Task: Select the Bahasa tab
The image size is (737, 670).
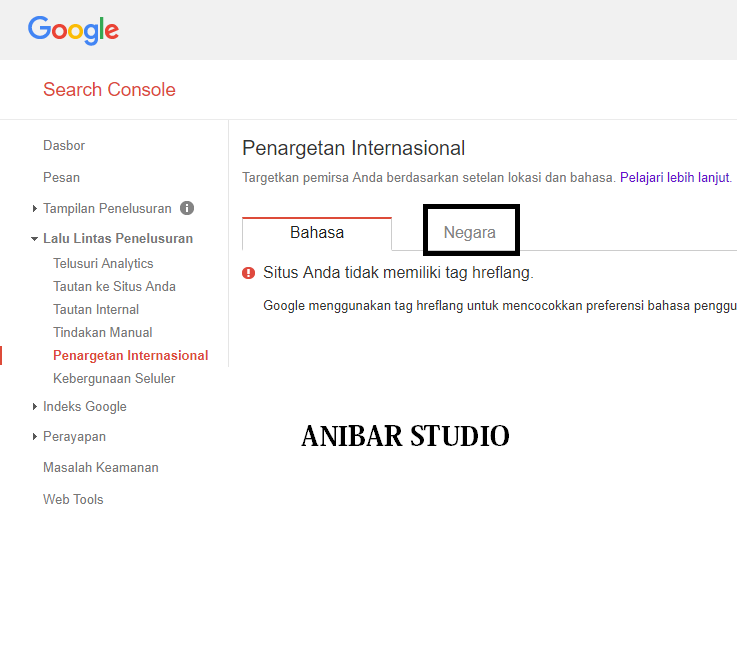Action: pos(317,233)
